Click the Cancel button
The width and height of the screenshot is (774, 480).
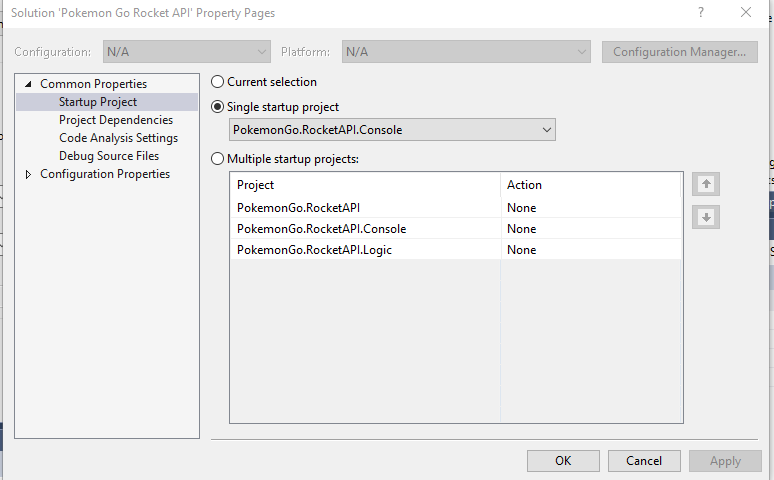click(x=644, y=461)
